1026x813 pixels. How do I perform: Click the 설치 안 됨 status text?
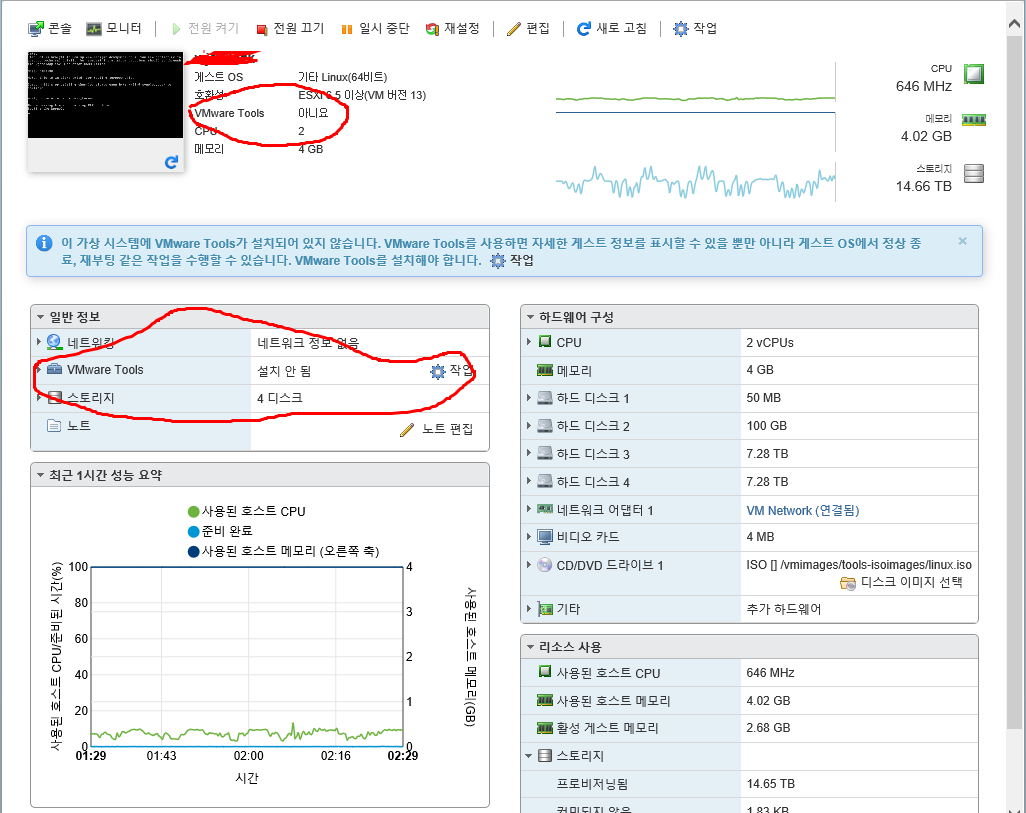284,371
